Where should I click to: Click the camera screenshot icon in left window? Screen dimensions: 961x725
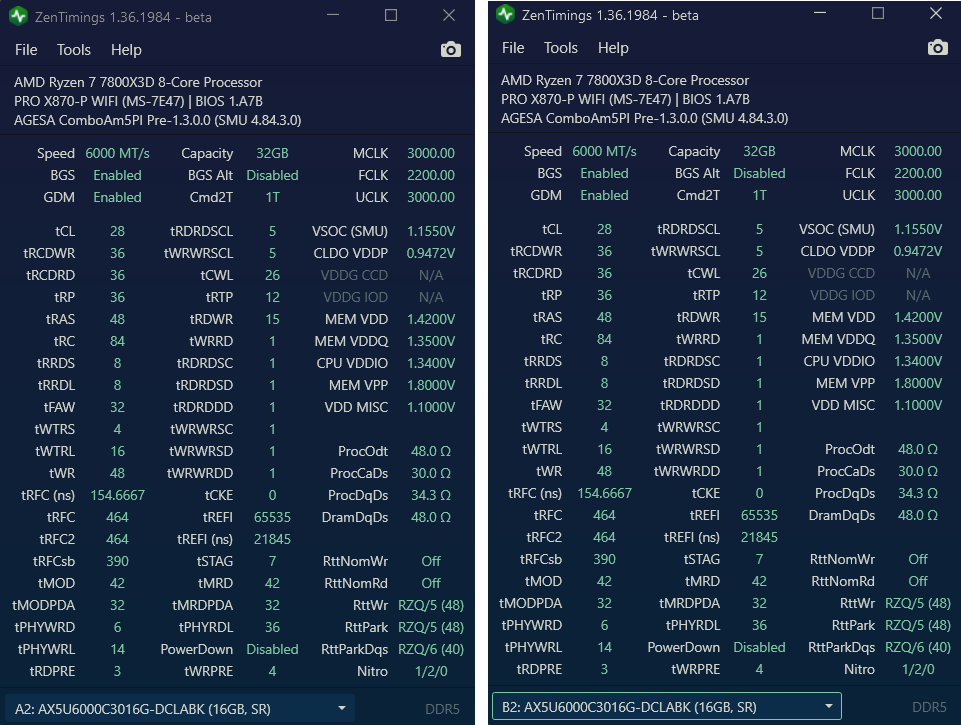click(450, 49)
